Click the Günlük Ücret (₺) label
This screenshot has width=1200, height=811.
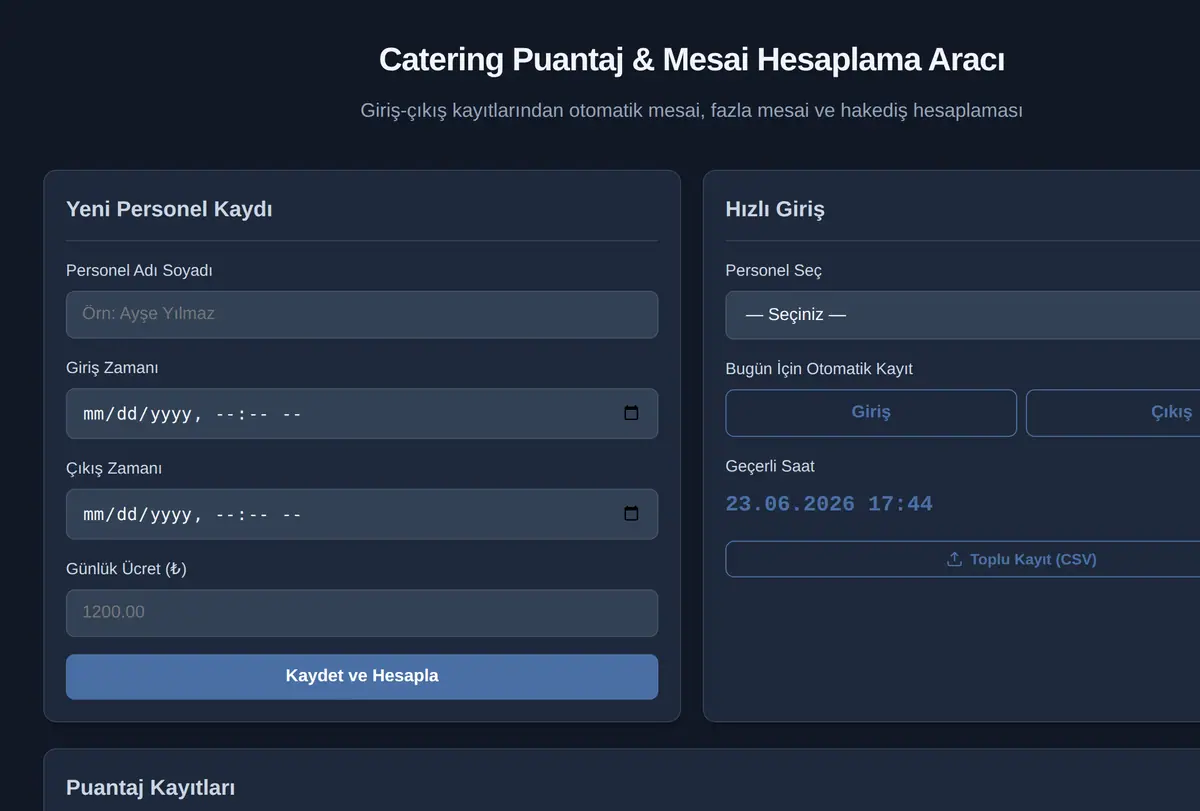point(126,569)
